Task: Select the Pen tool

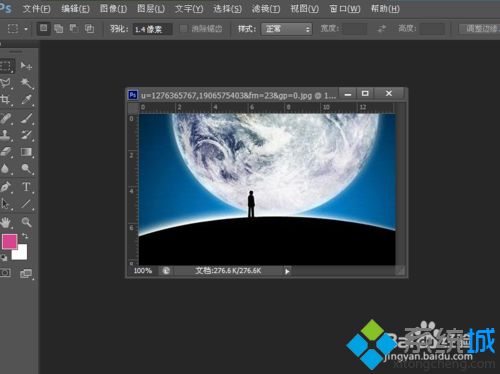Action: (x=5, y=187)
